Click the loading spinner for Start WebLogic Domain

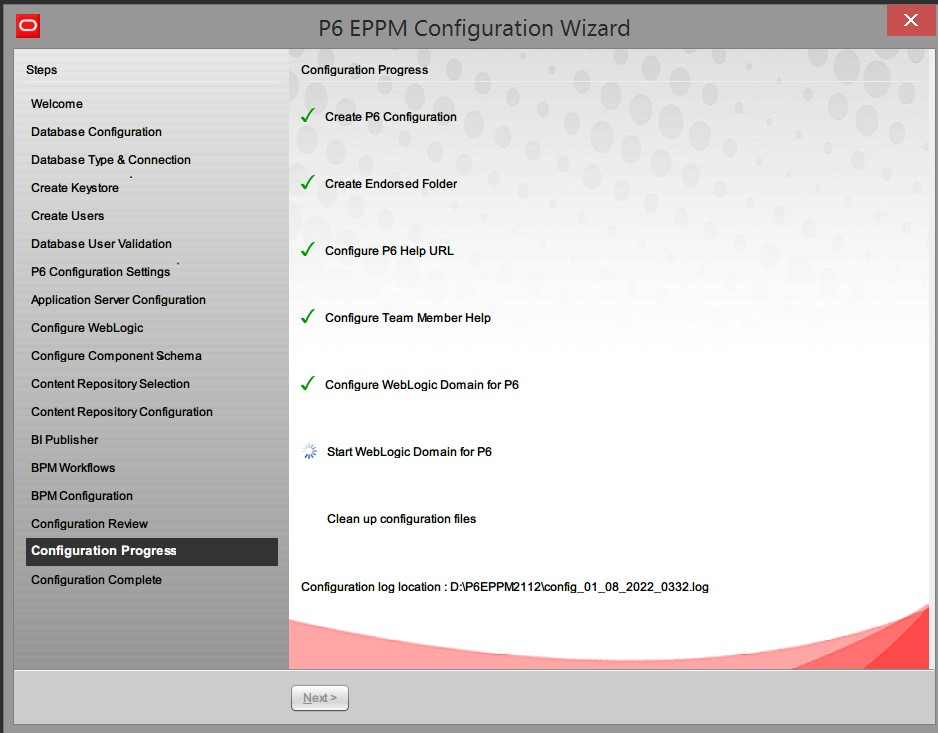[309, 451]
